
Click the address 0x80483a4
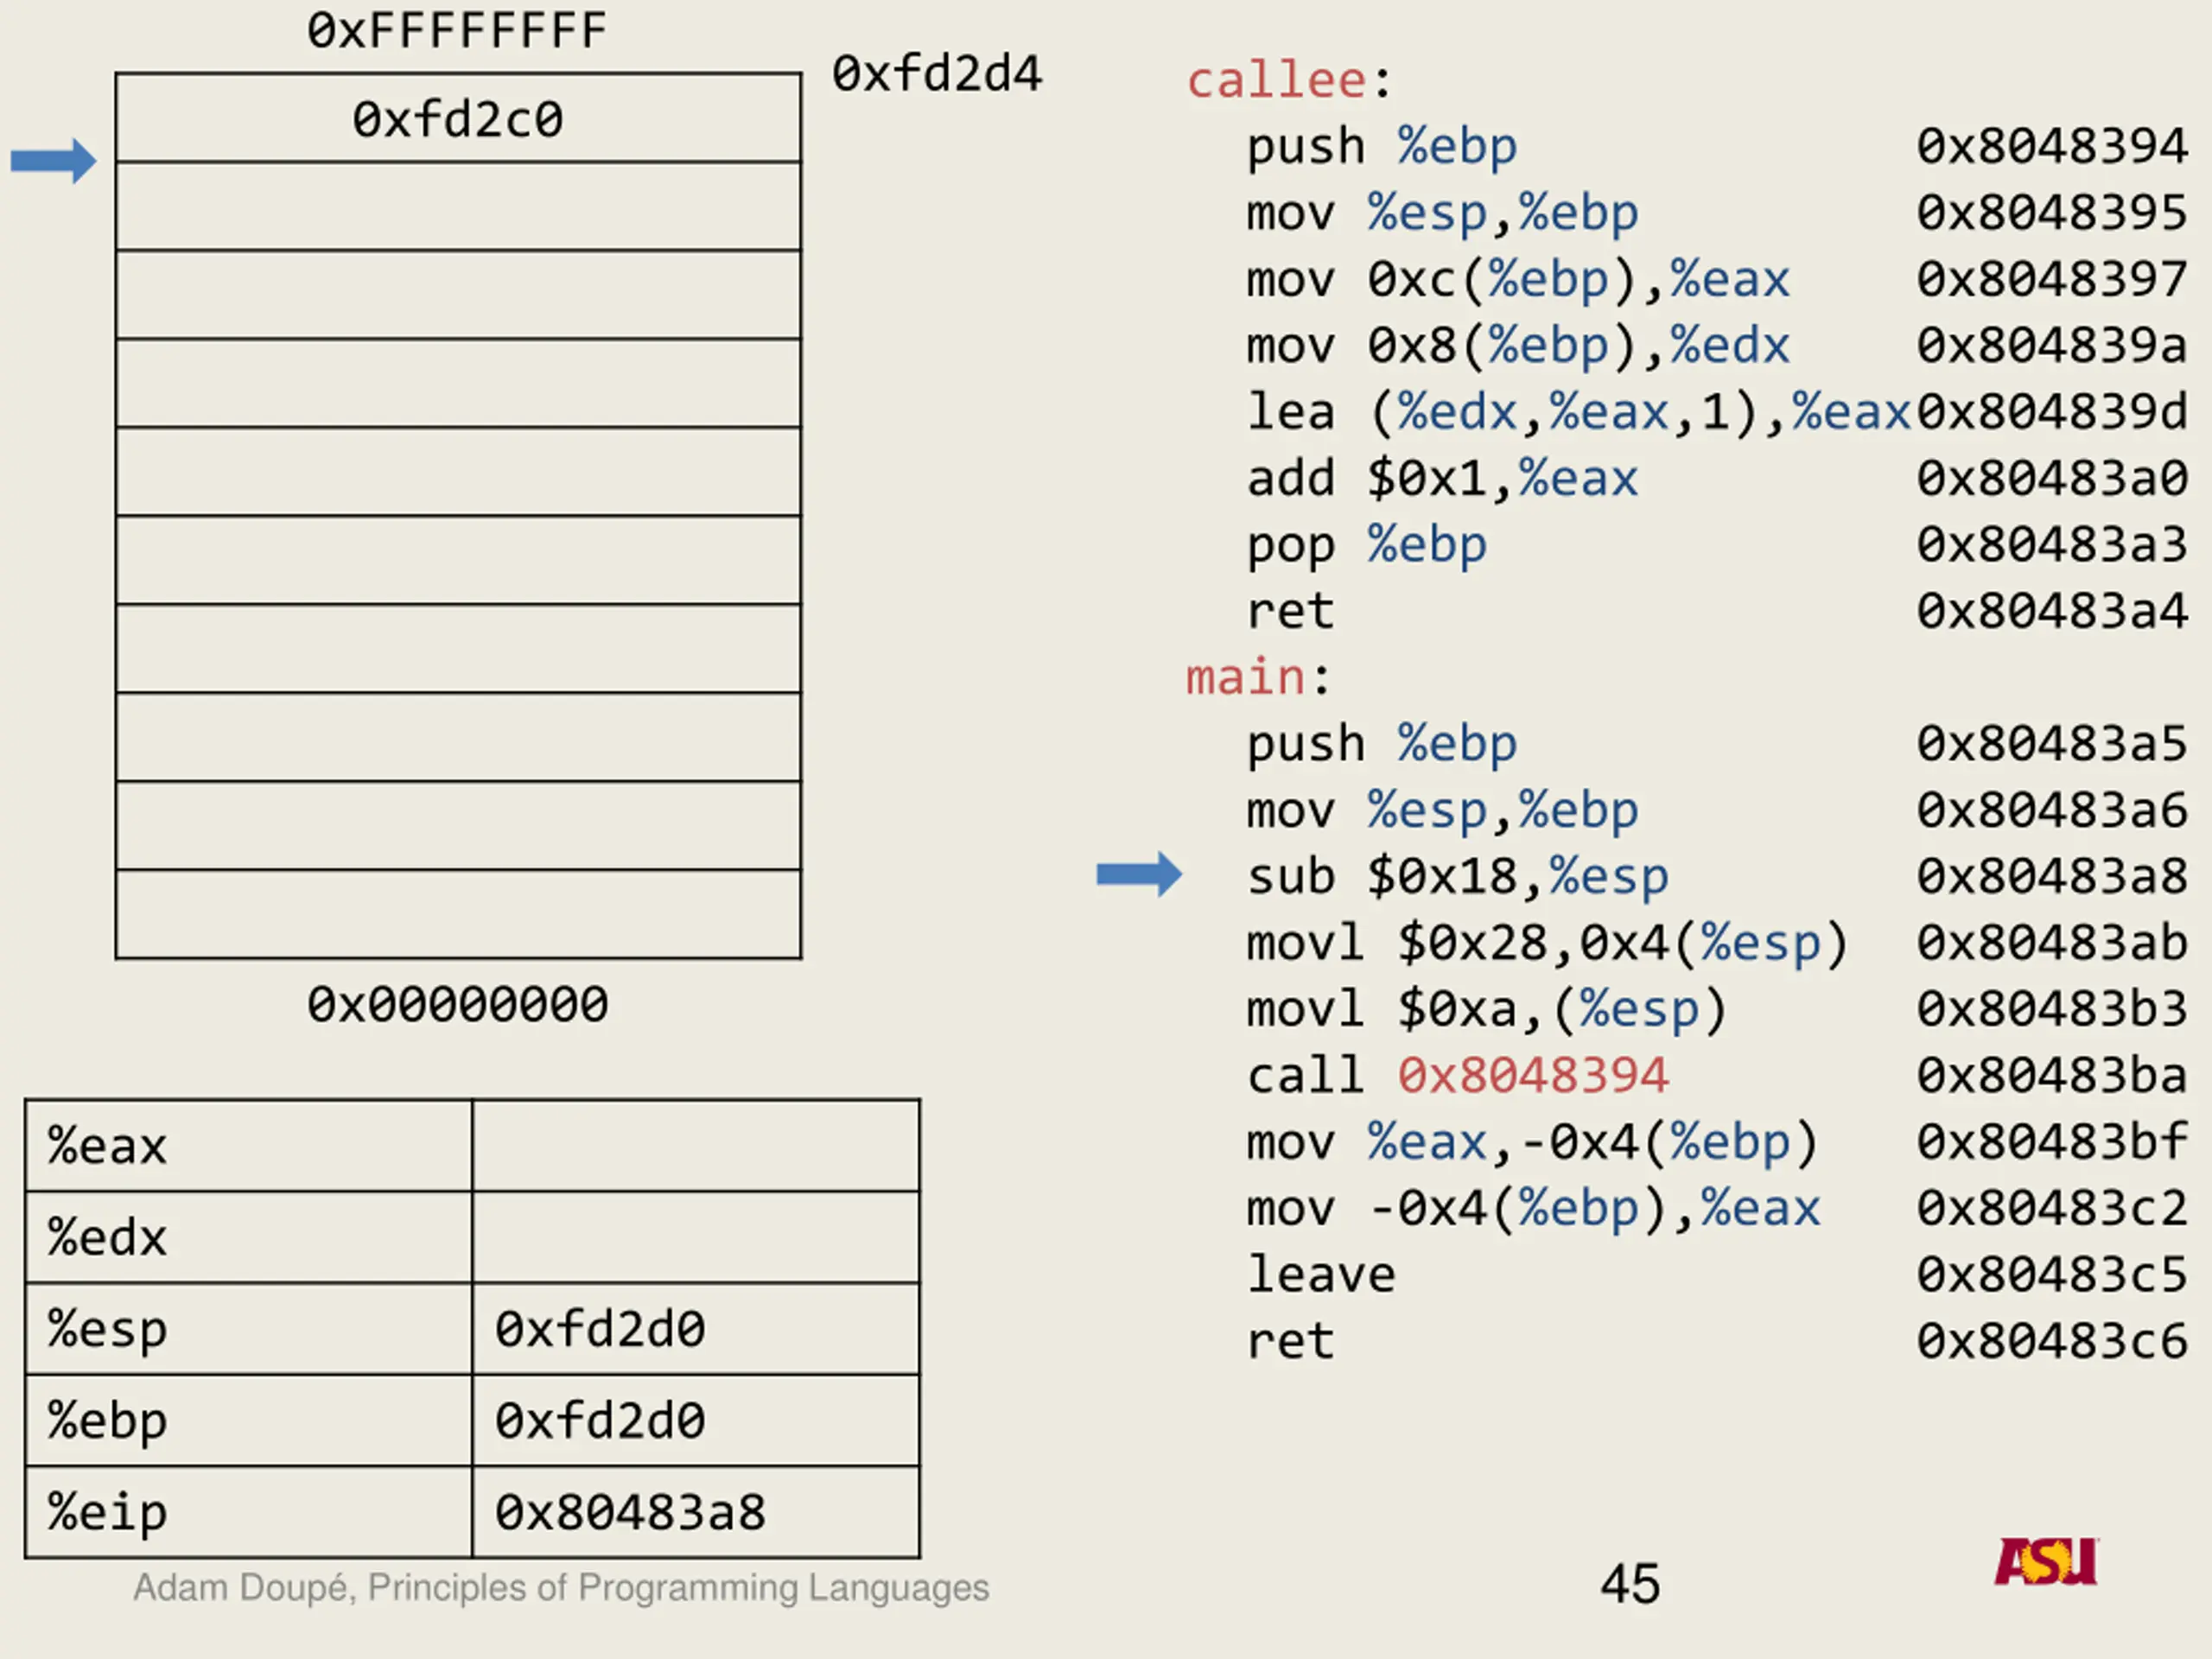coord(2052,611)
